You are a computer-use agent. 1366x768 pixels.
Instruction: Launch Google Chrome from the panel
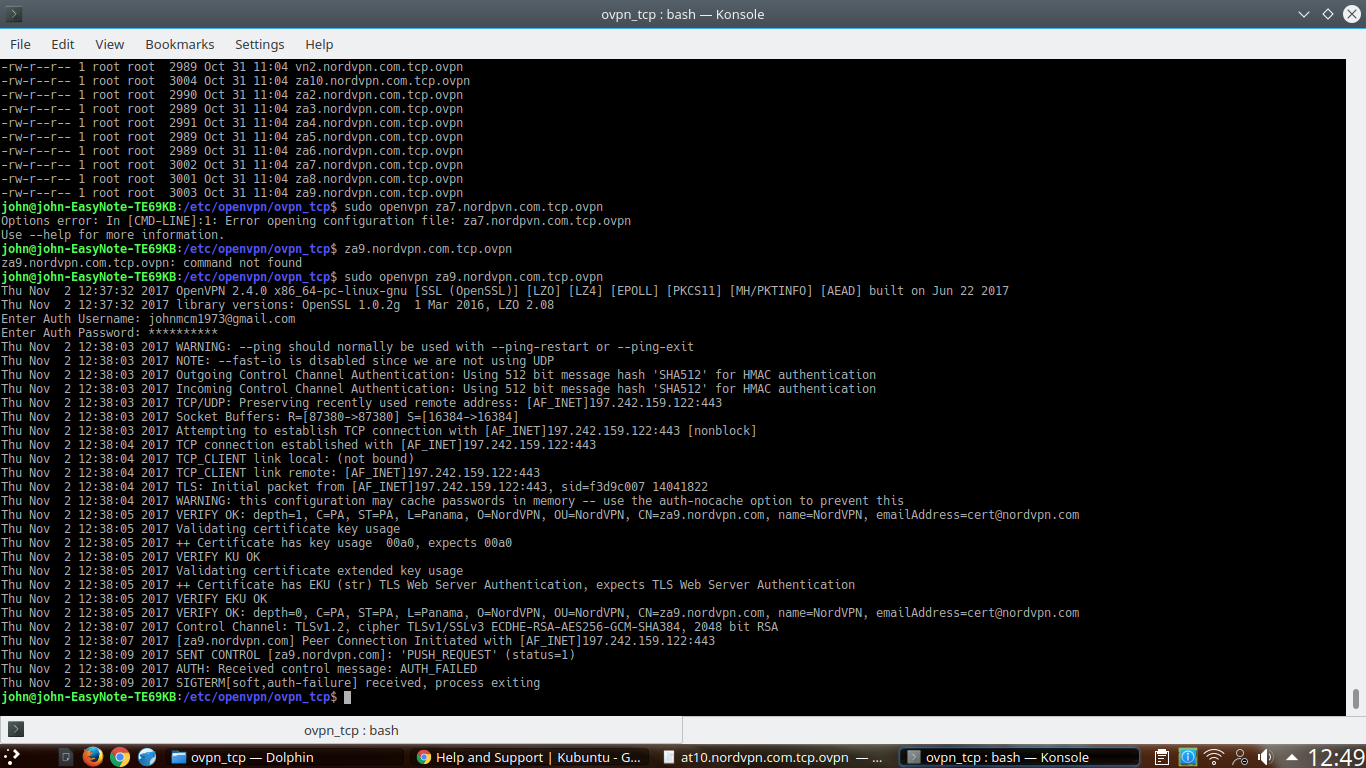(120, 757)
